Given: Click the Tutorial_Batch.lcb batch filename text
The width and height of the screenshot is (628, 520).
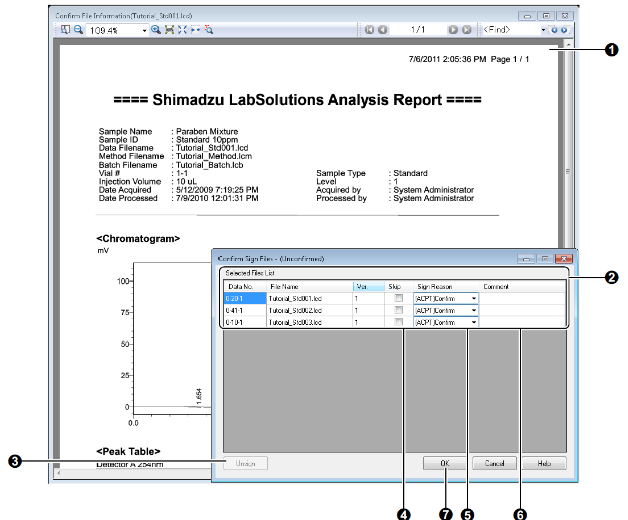Looking at the screenshot, I should tap(209, 165).
